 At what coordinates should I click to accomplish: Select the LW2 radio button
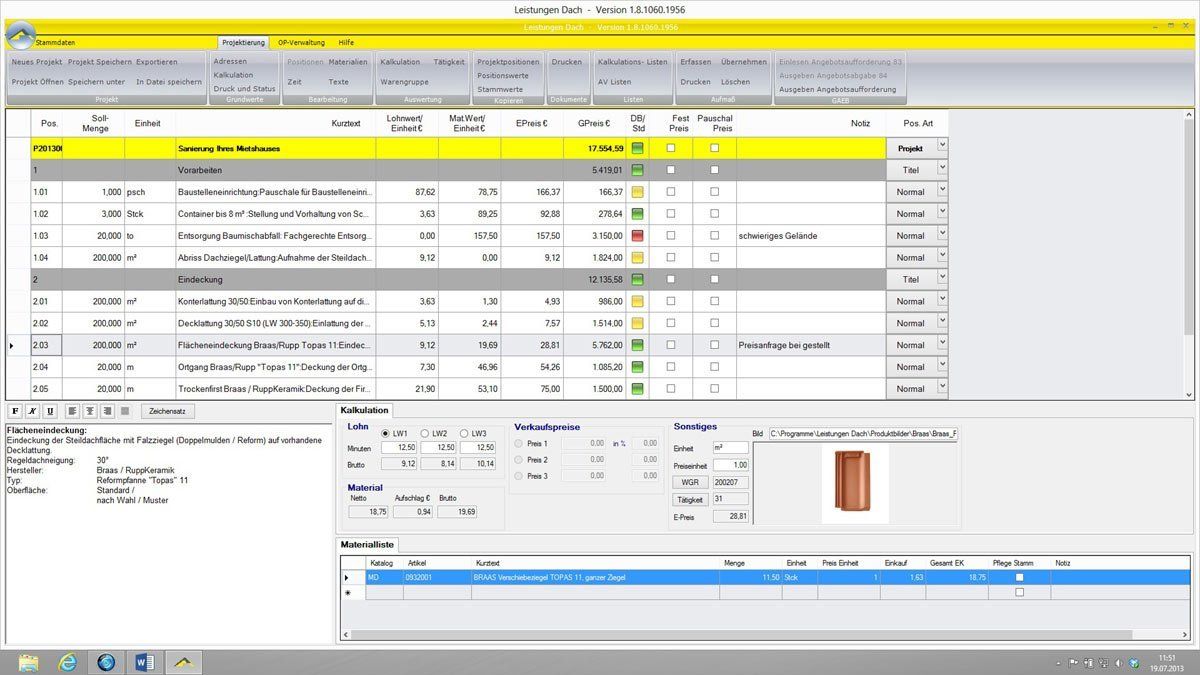426,433
